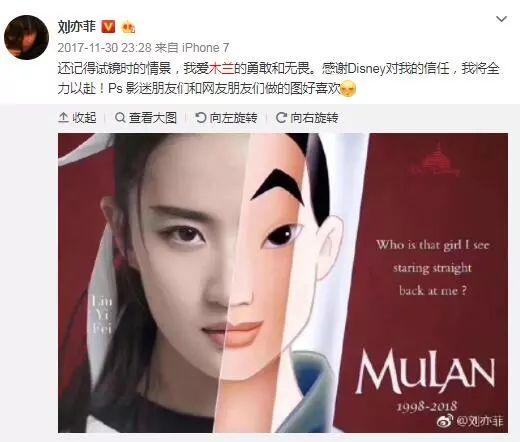Screen dimensions: 520x442
Task: Rotate image right with 向右旋转
Action: pos(307,118)
